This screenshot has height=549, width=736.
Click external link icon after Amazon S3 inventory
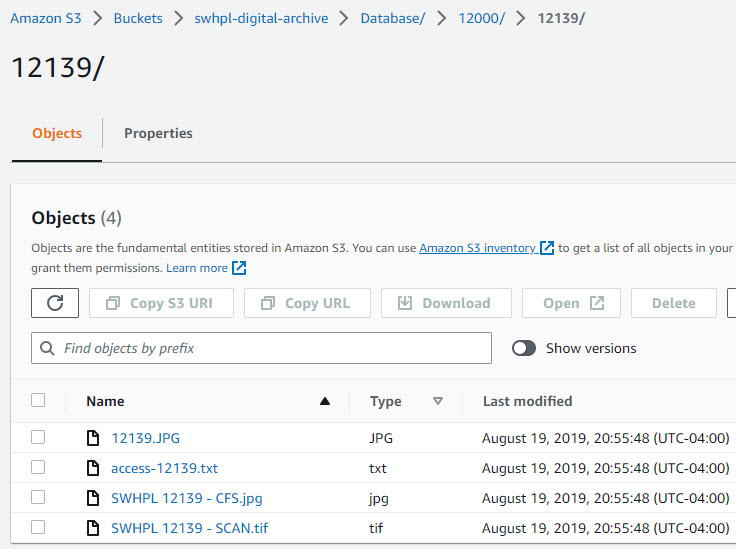pos(547,248)
